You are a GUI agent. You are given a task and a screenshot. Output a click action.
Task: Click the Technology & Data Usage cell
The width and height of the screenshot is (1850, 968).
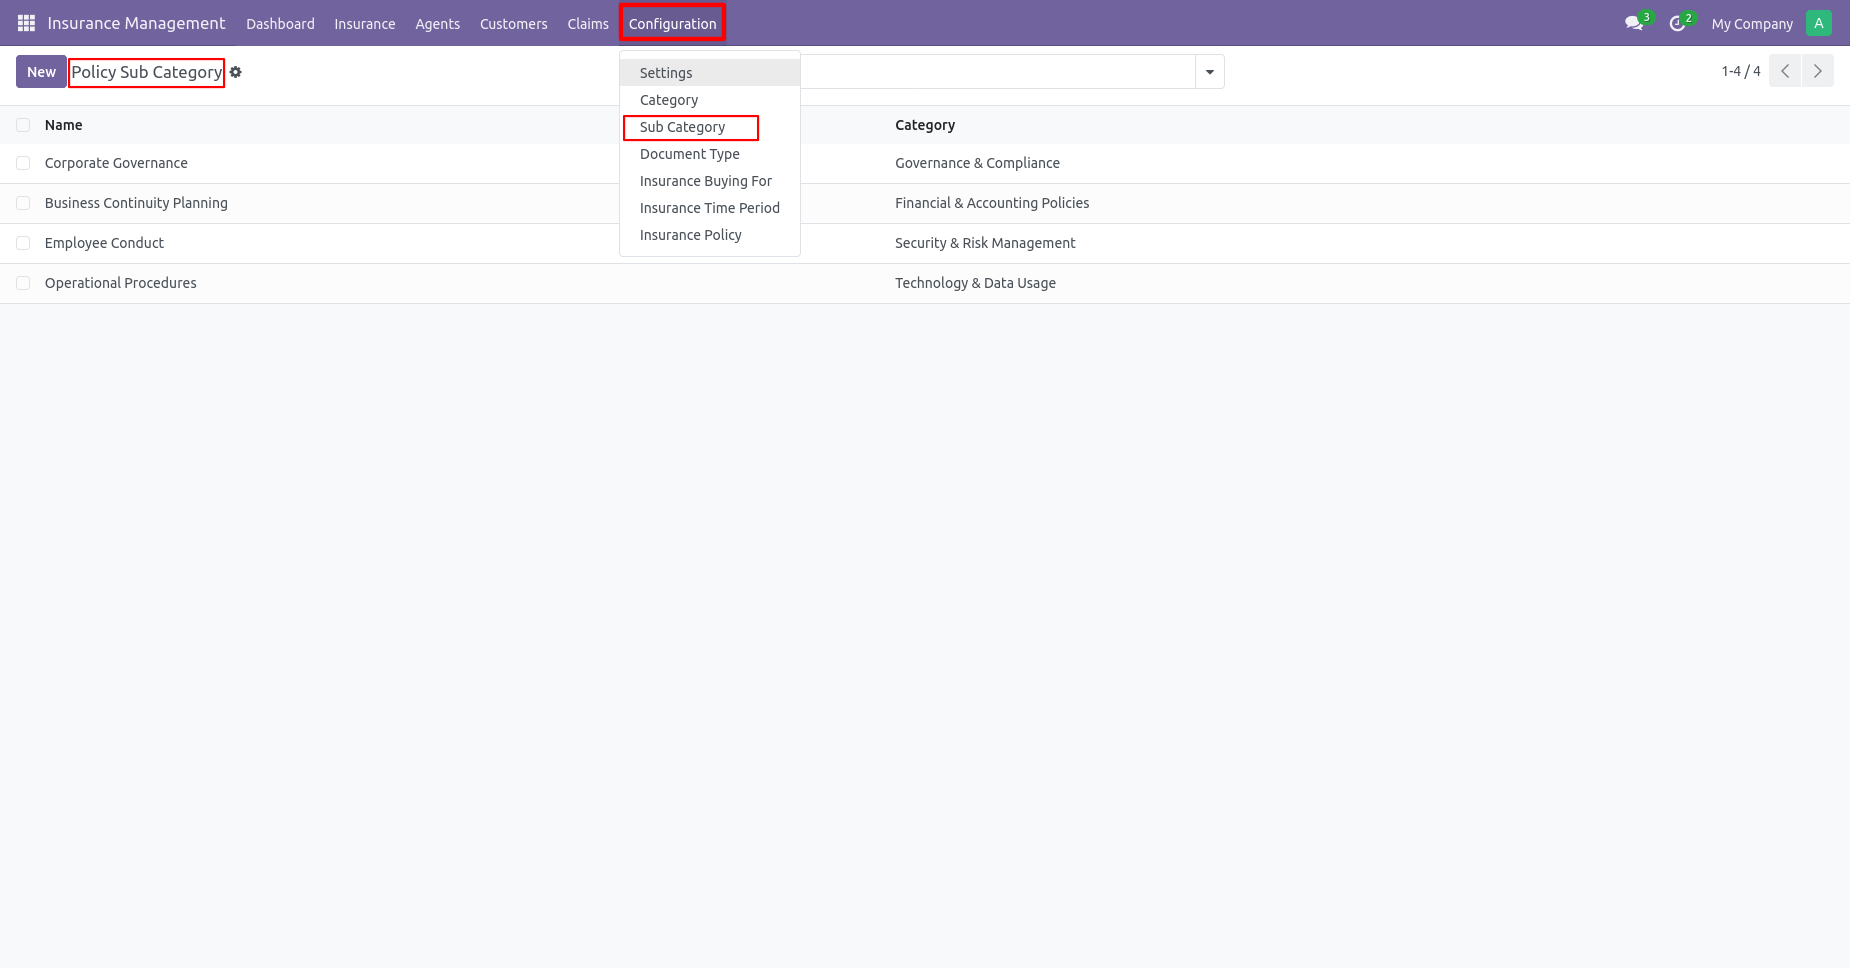[975, 283]
